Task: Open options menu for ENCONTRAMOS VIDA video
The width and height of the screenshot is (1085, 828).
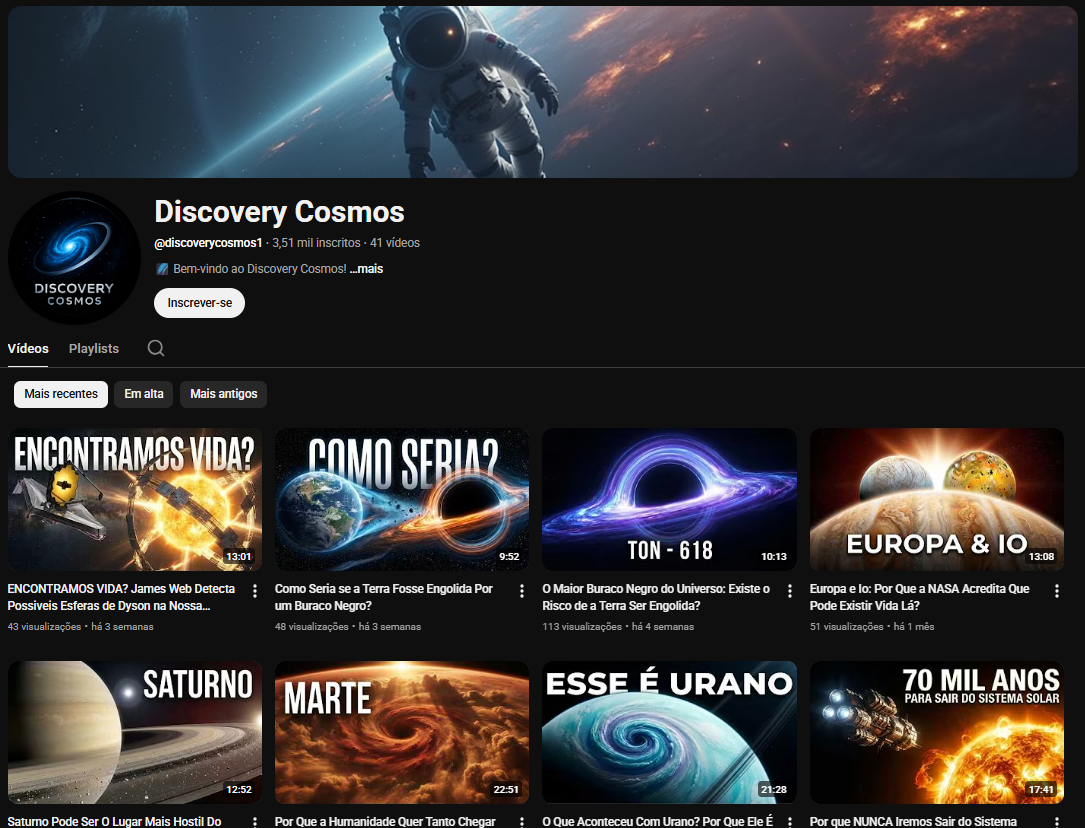Action: [255, 591]
